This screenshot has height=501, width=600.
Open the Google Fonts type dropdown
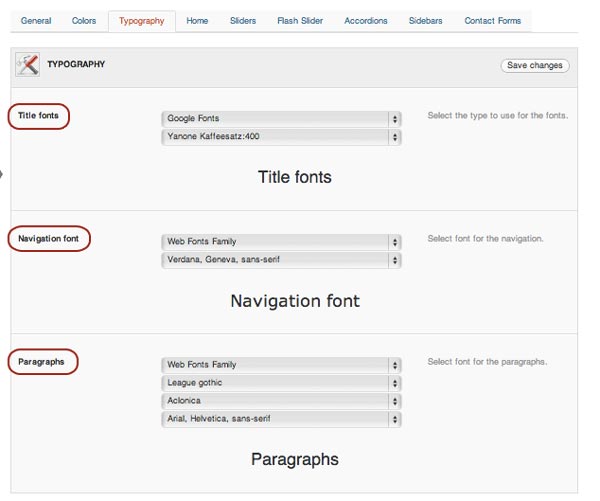[281, 119]
